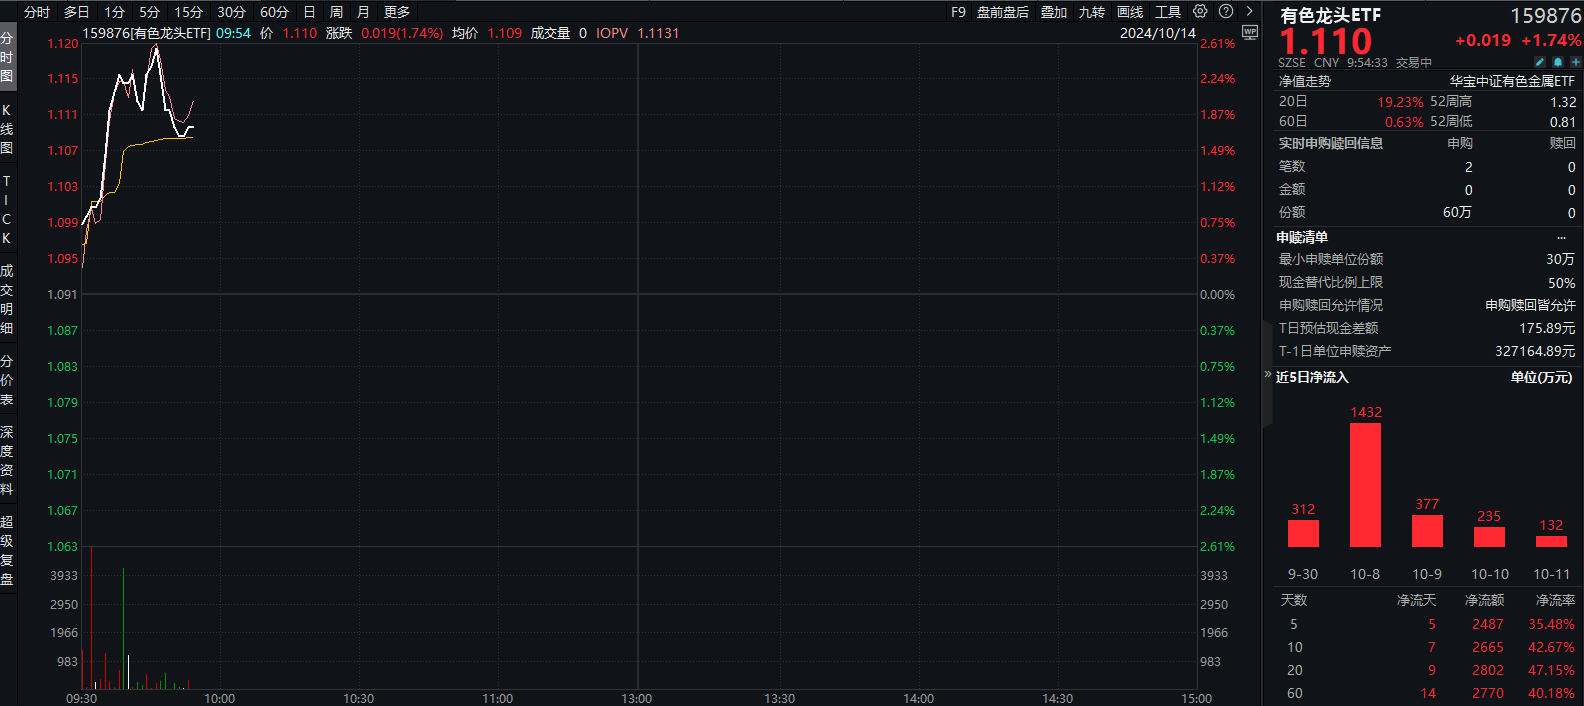This screenshot has height=706, width=1584.
Task: Open 工具 menu in chart toolbar
Action: pos(1168,12)
